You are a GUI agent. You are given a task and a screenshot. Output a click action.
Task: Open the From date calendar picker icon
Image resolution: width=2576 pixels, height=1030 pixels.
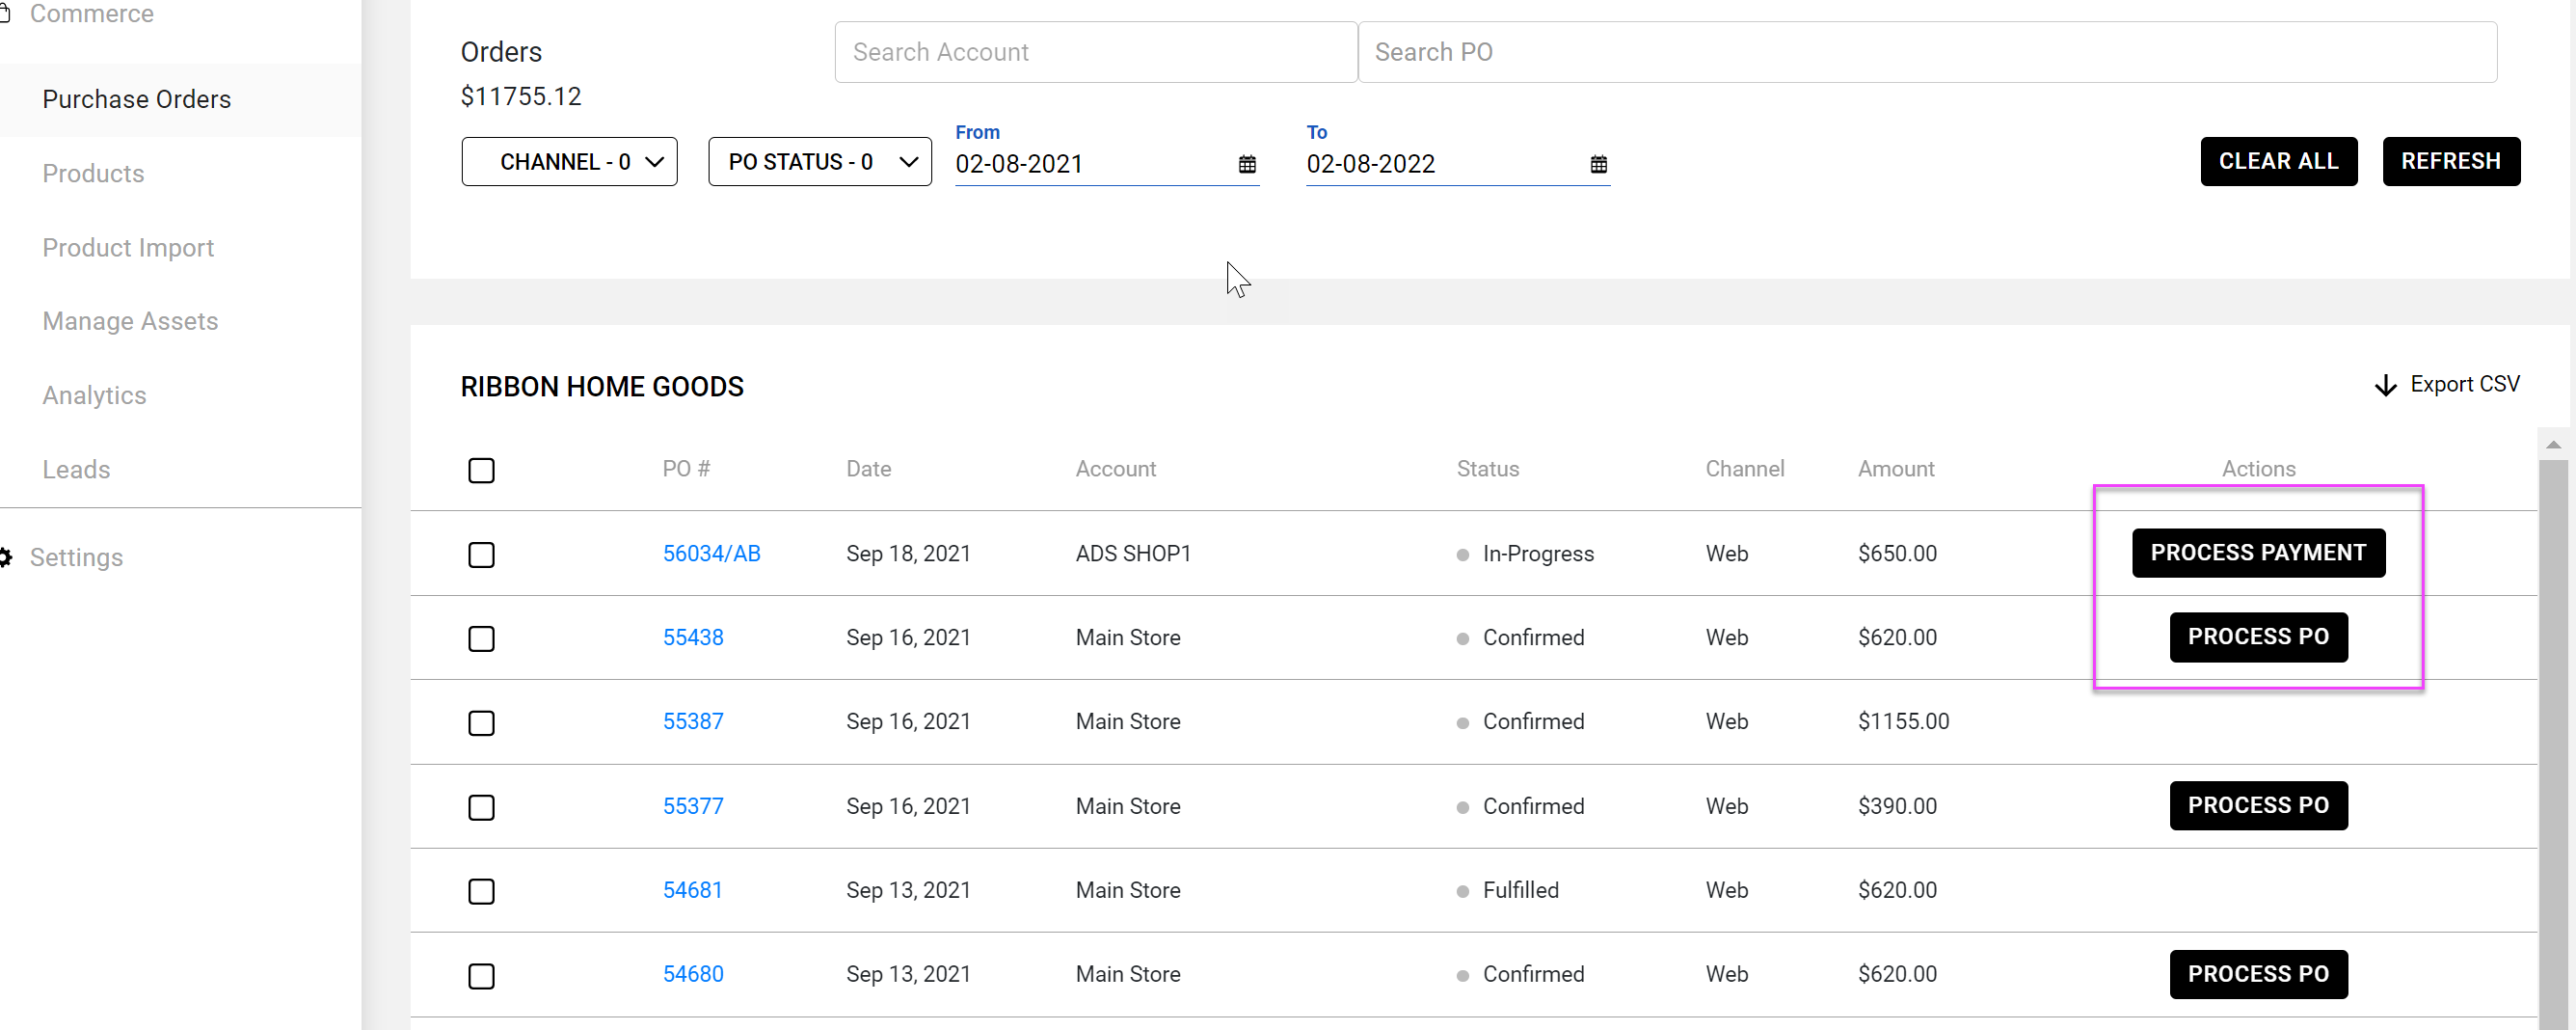[1247, 164]
